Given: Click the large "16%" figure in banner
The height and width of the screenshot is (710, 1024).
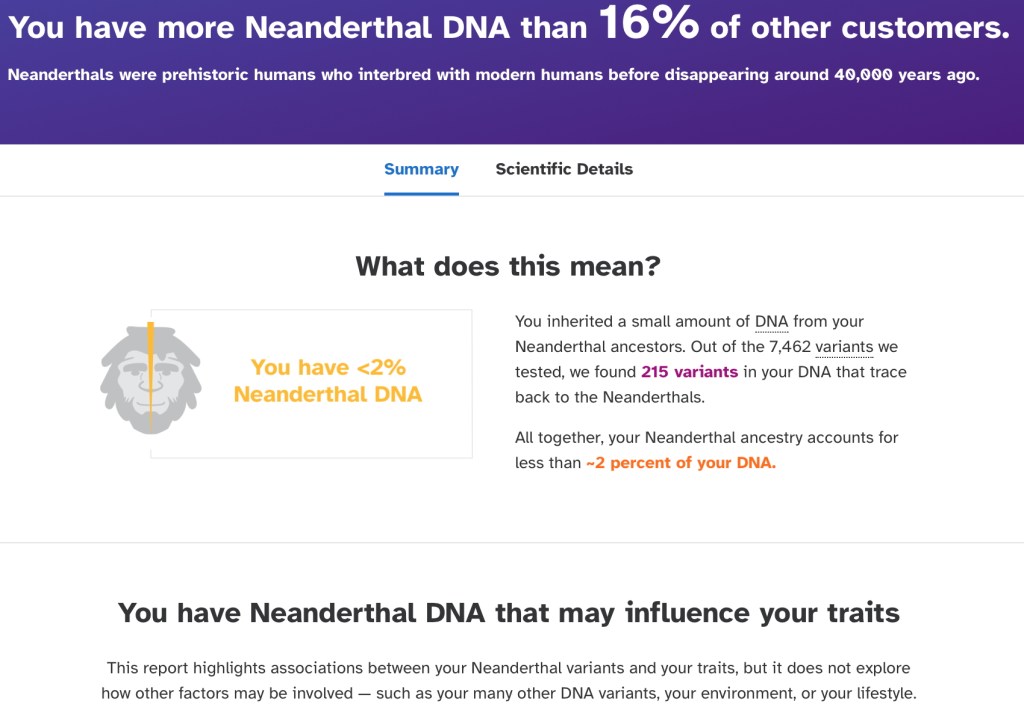Looking at the screenshot, I should pos(648,24).
